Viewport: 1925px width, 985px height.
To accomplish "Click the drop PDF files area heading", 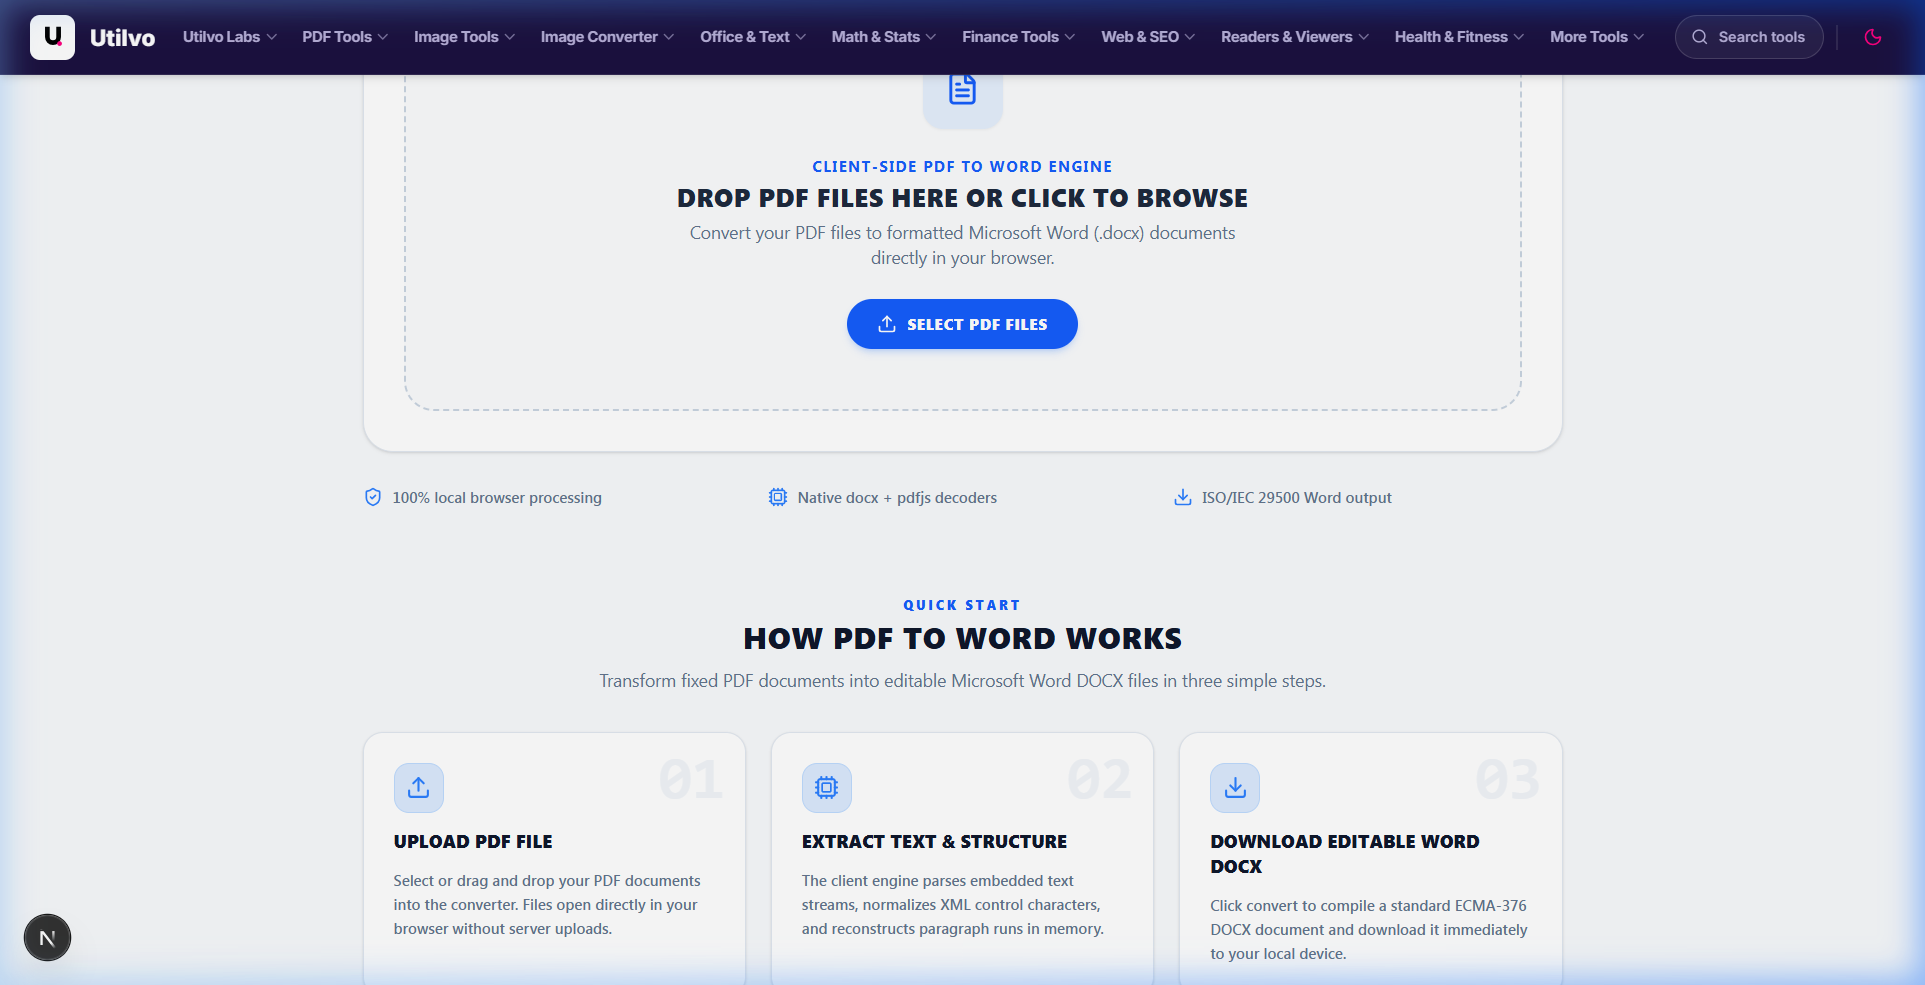I will tap(962, 198).
